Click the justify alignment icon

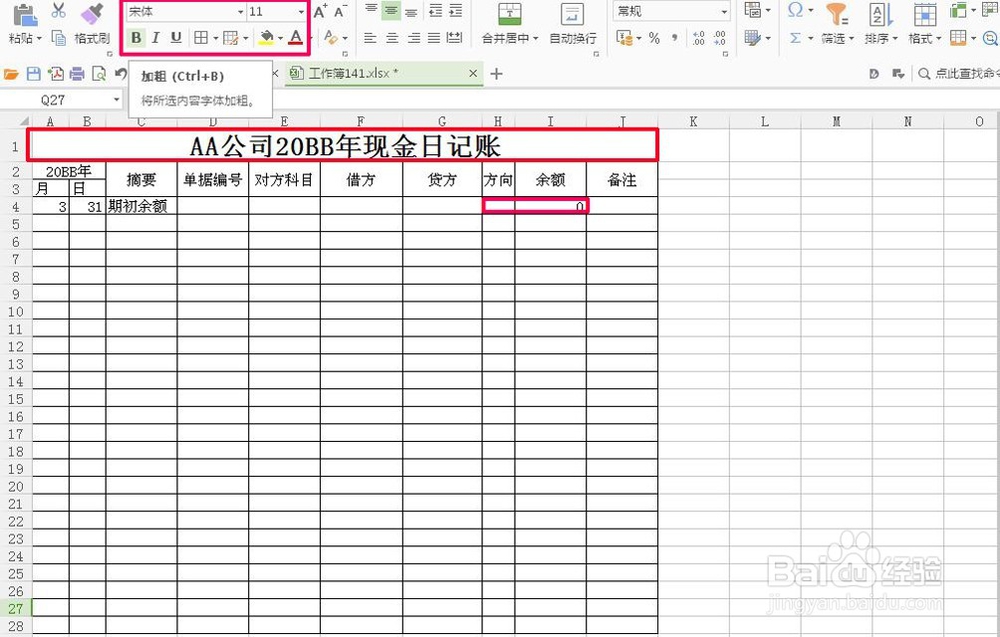[x=434, y=38]
